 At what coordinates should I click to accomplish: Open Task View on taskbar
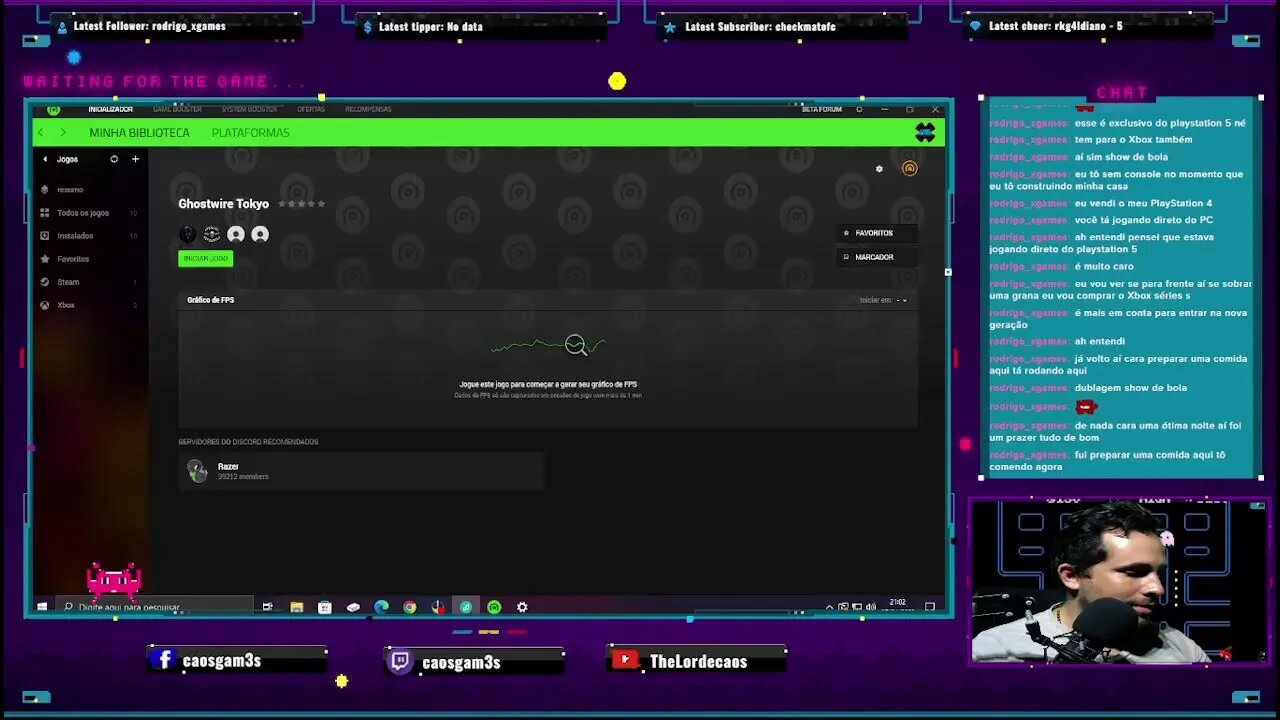click(267, 606)
